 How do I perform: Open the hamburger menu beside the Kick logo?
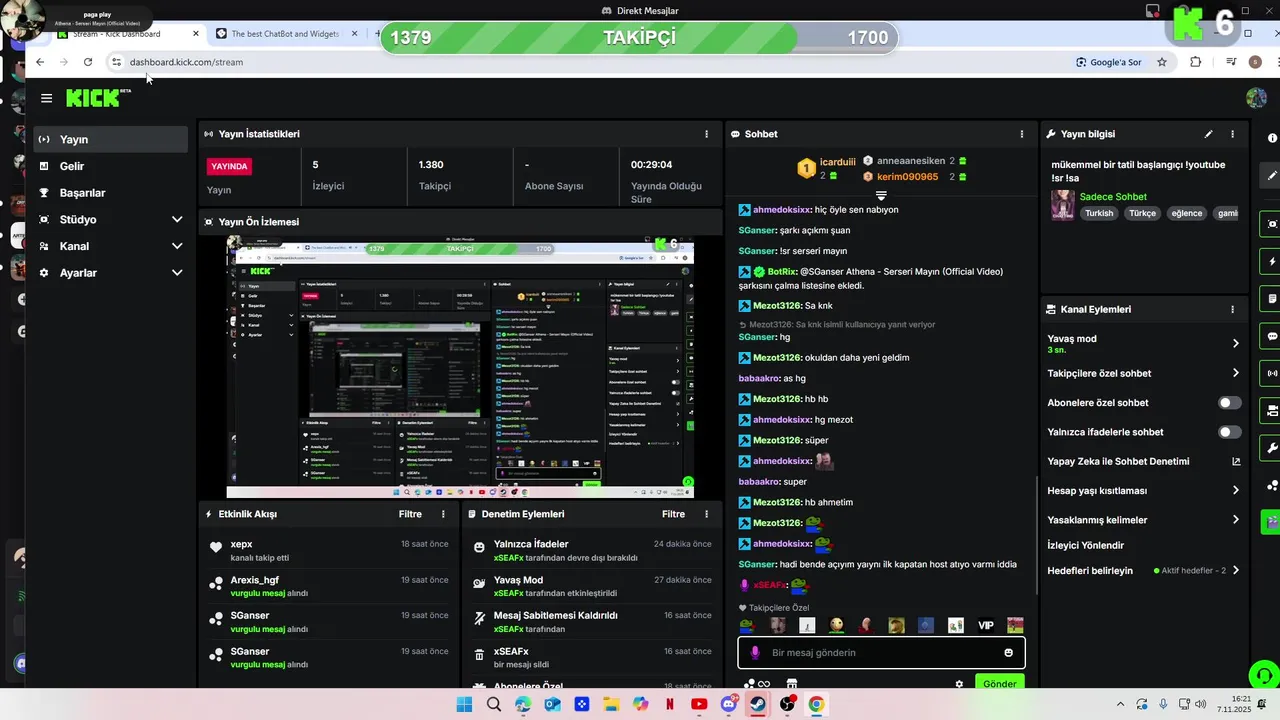(x=46, y=98)
